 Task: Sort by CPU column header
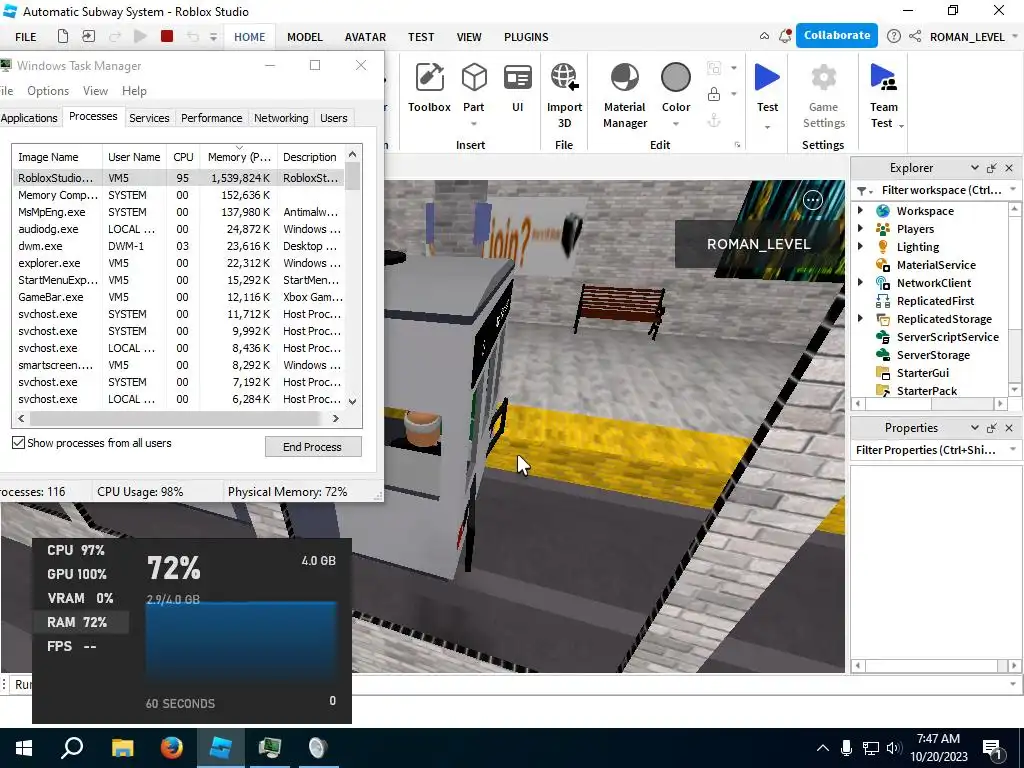coord(183,157)
